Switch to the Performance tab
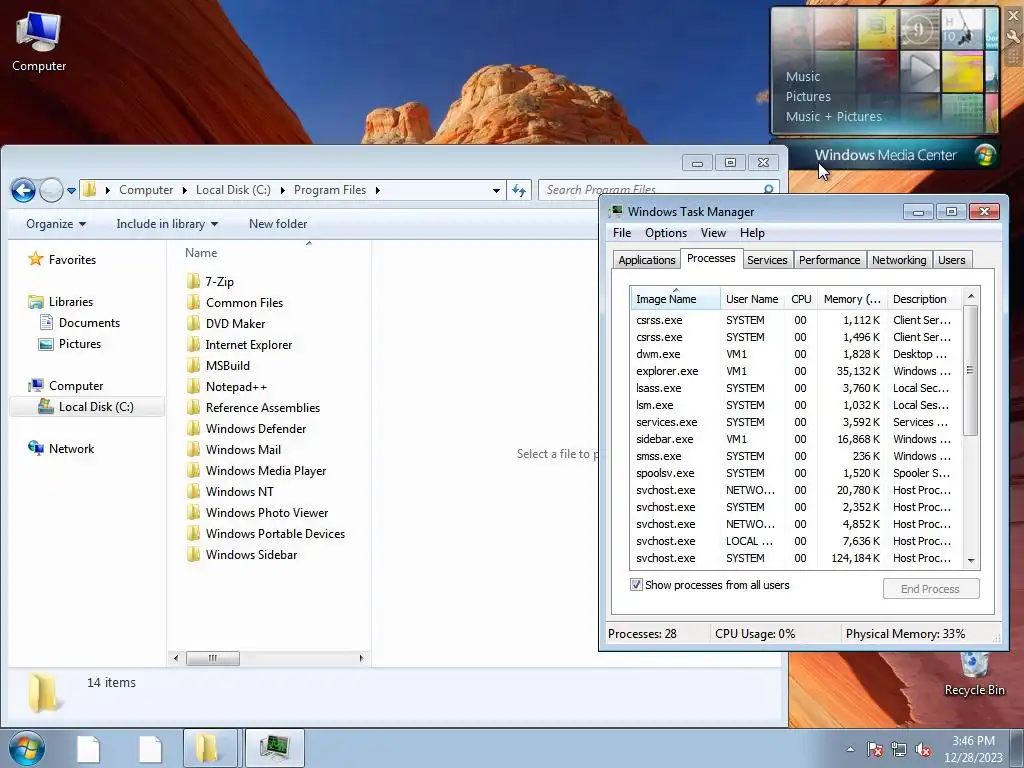 [x=829, y=260]
